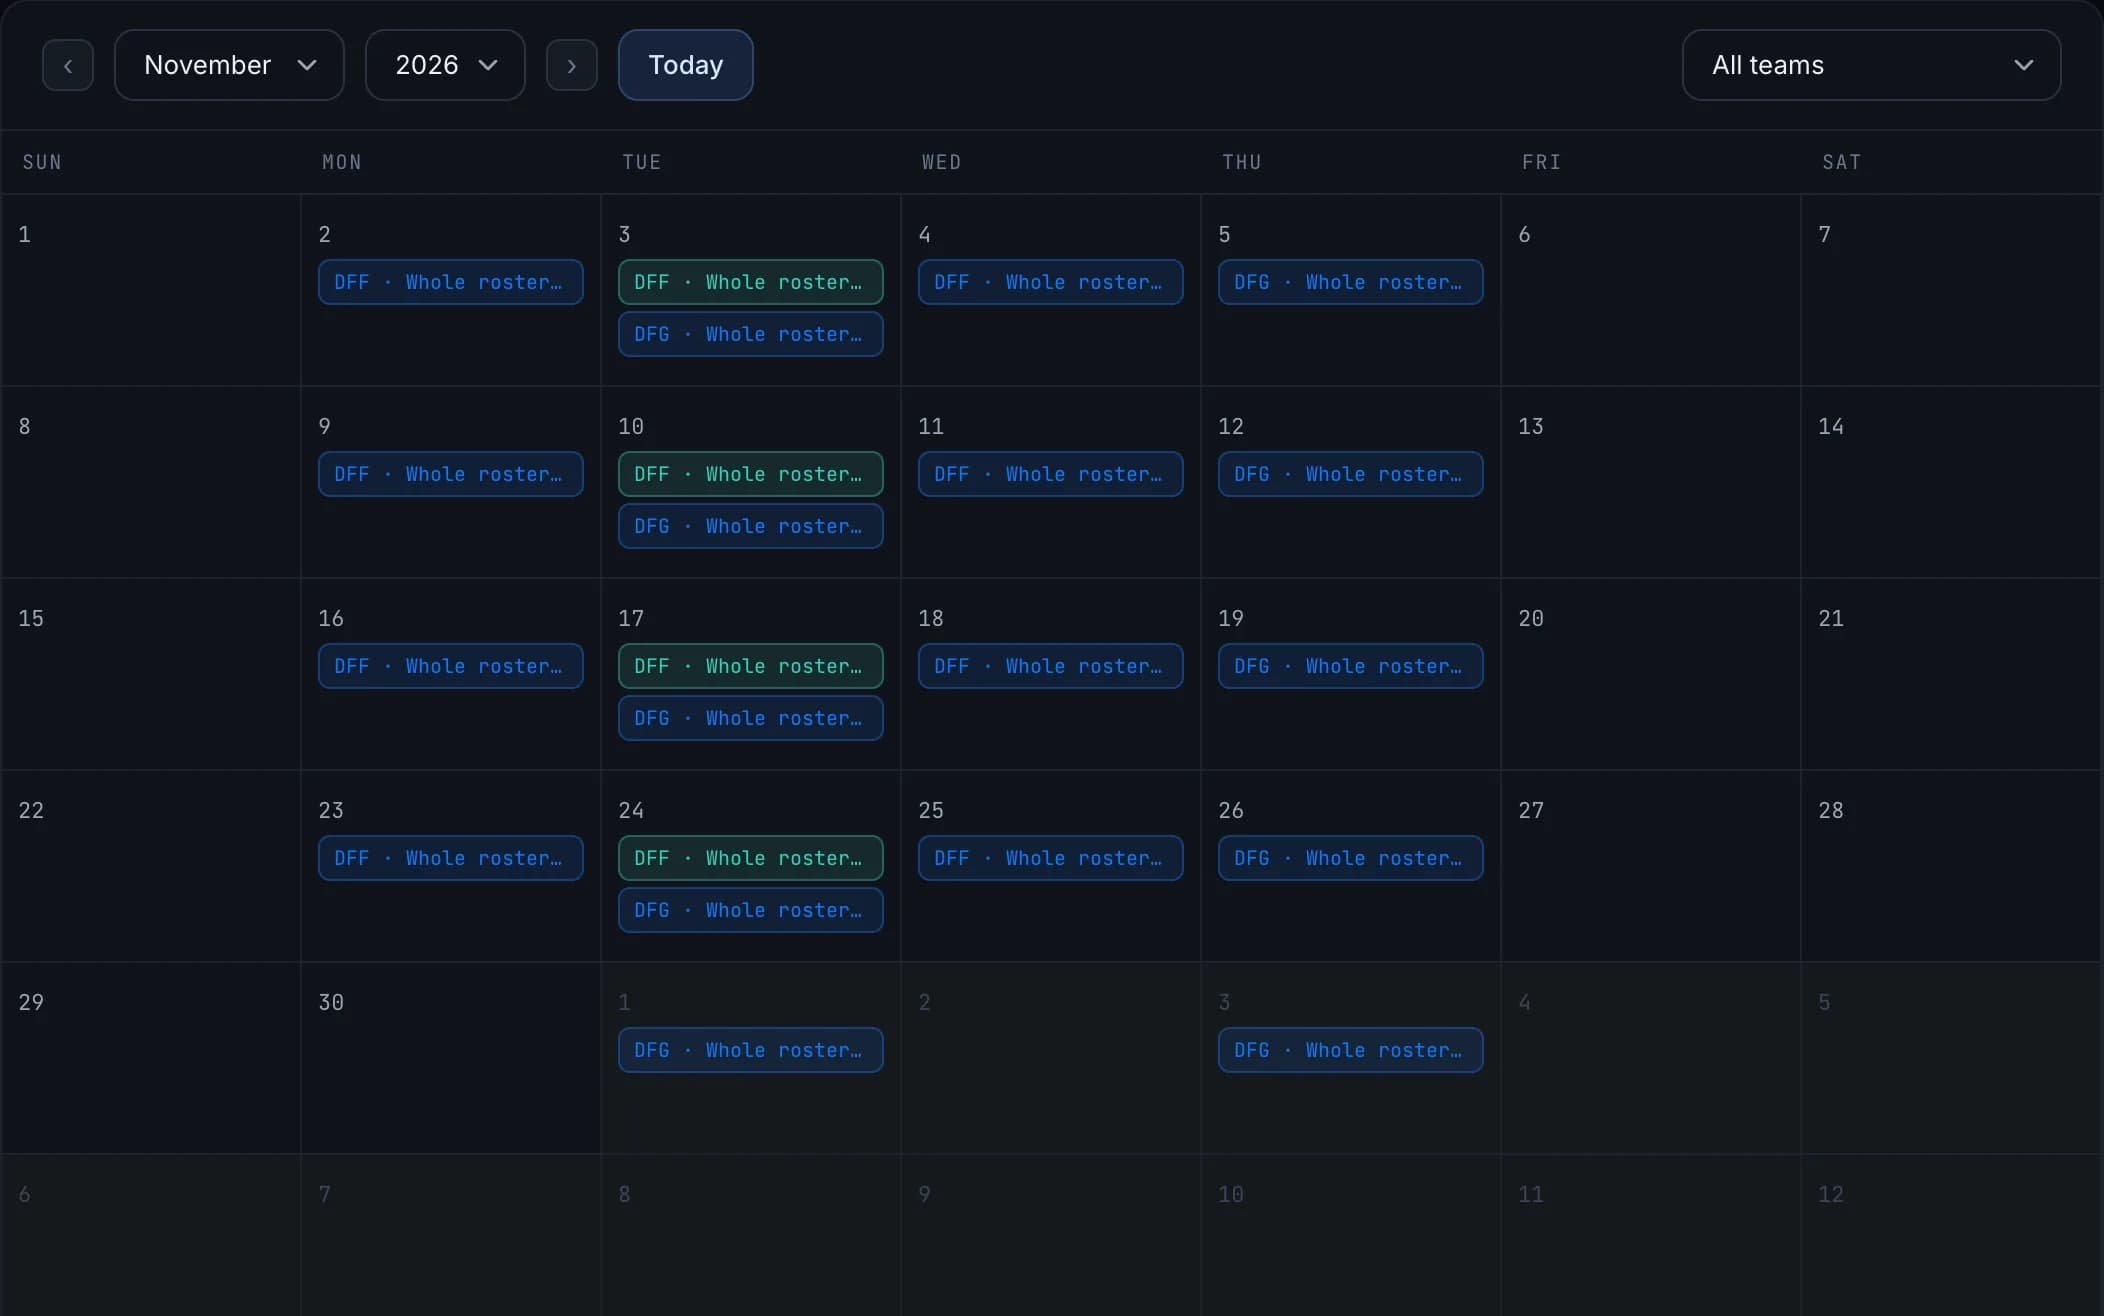Open green DFF event on November 24
The width and height of the screenshot is (2104, 1316).
coord(751,858)
